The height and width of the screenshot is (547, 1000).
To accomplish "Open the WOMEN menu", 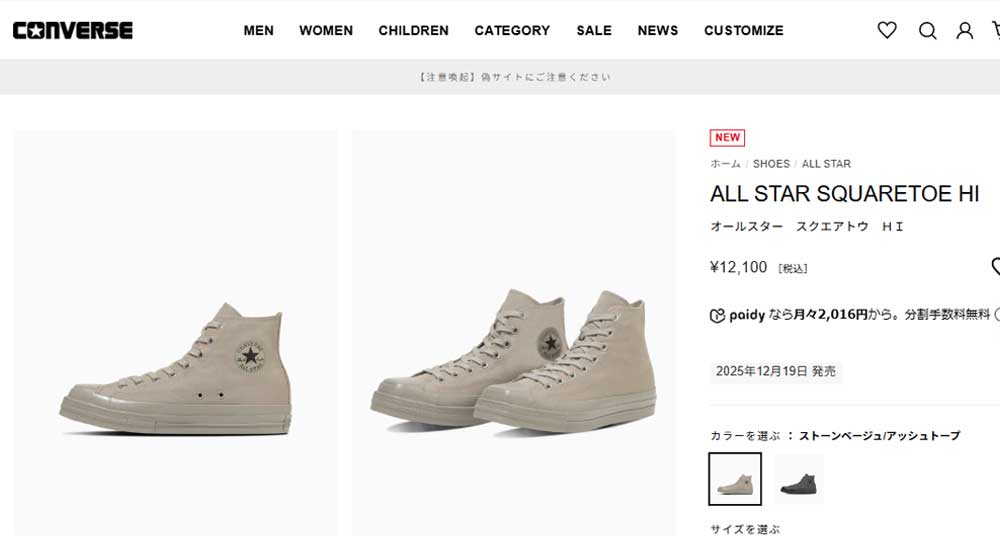I will pos(326,30).
